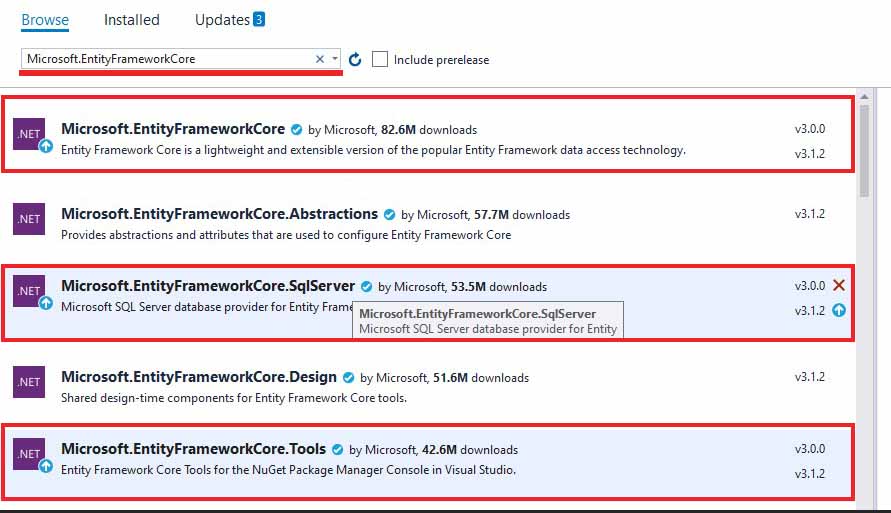Open the search box dropdown arrow
Viewport: 891px width, 513px height.
tap(335, 60)
